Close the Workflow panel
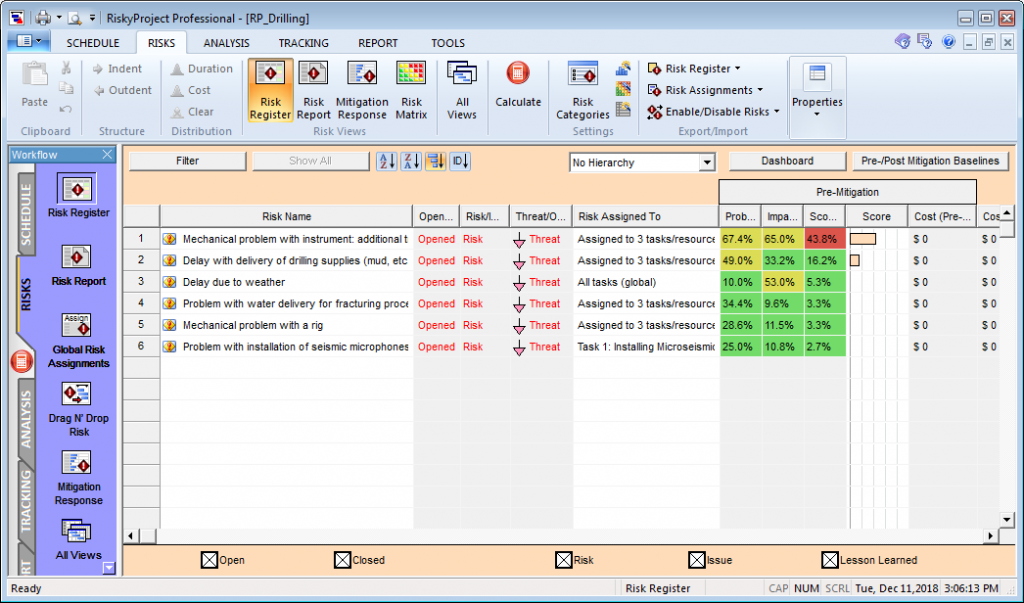 (x=107, y=154)
